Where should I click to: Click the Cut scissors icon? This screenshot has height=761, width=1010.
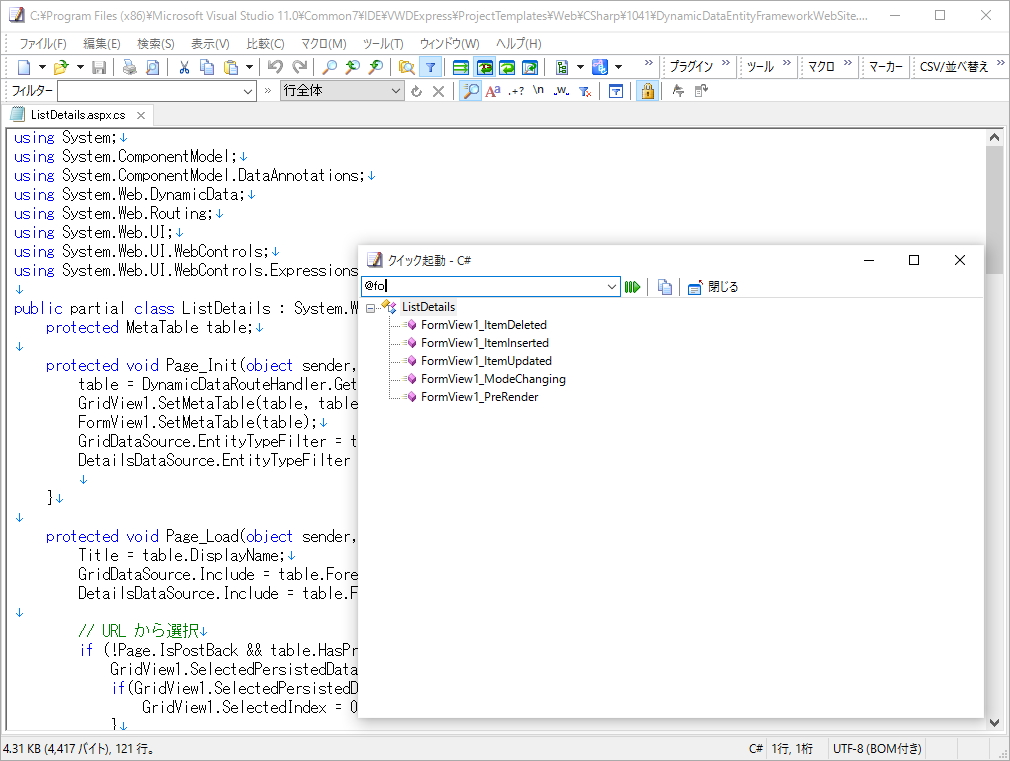pos(184,67)
